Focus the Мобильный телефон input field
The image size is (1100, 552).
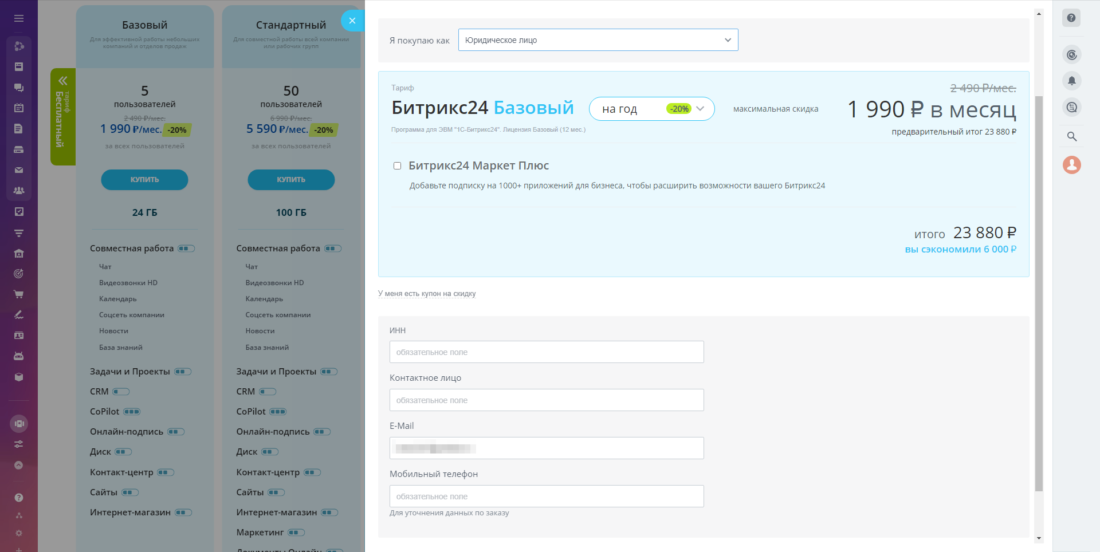click(546, 496)
